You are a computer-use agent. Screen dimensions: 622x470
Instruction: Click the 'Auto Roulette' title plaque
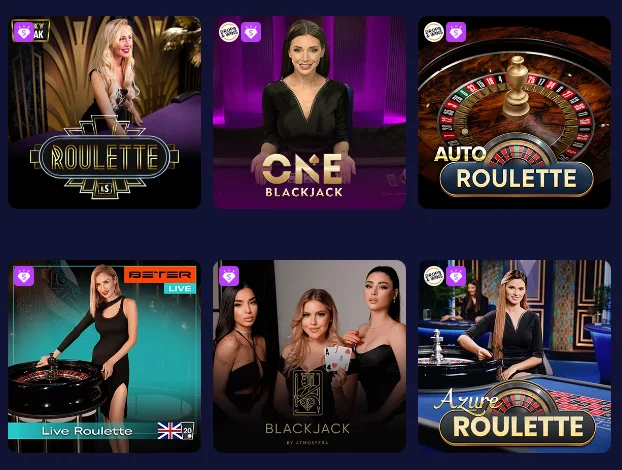514,171
